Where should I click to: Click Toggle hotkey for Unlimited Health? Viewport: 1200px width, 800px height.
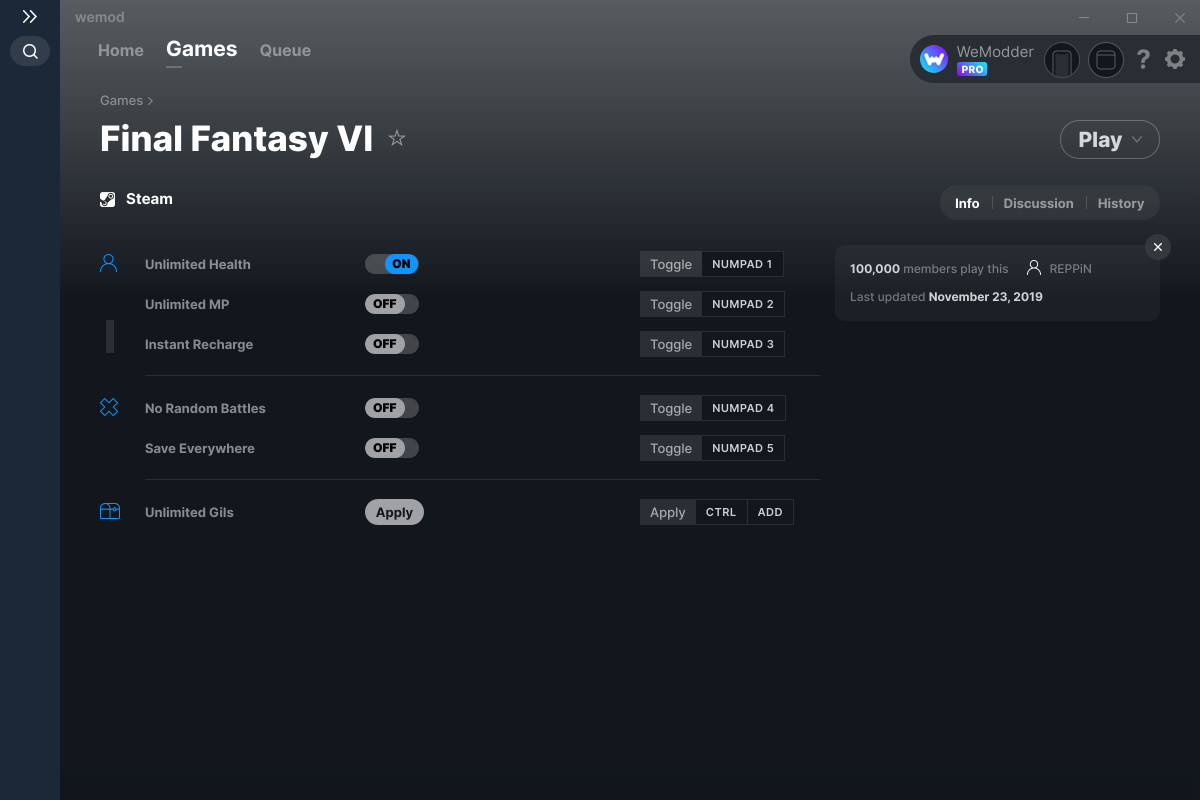pyautogui.click(x=671, y=264)
